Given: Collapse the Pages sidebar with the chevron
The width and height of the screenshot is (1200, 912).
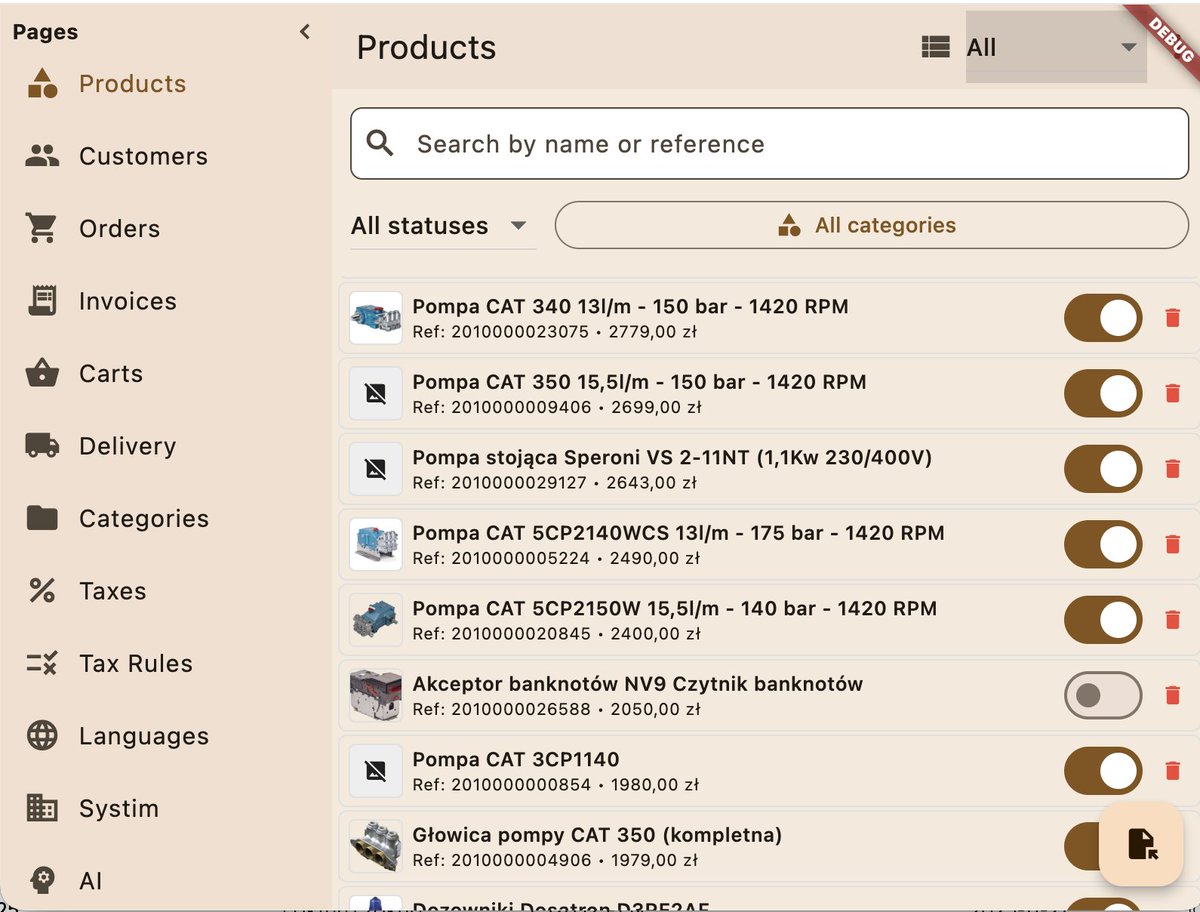Looking at the screenshot, I should [305, 32].
